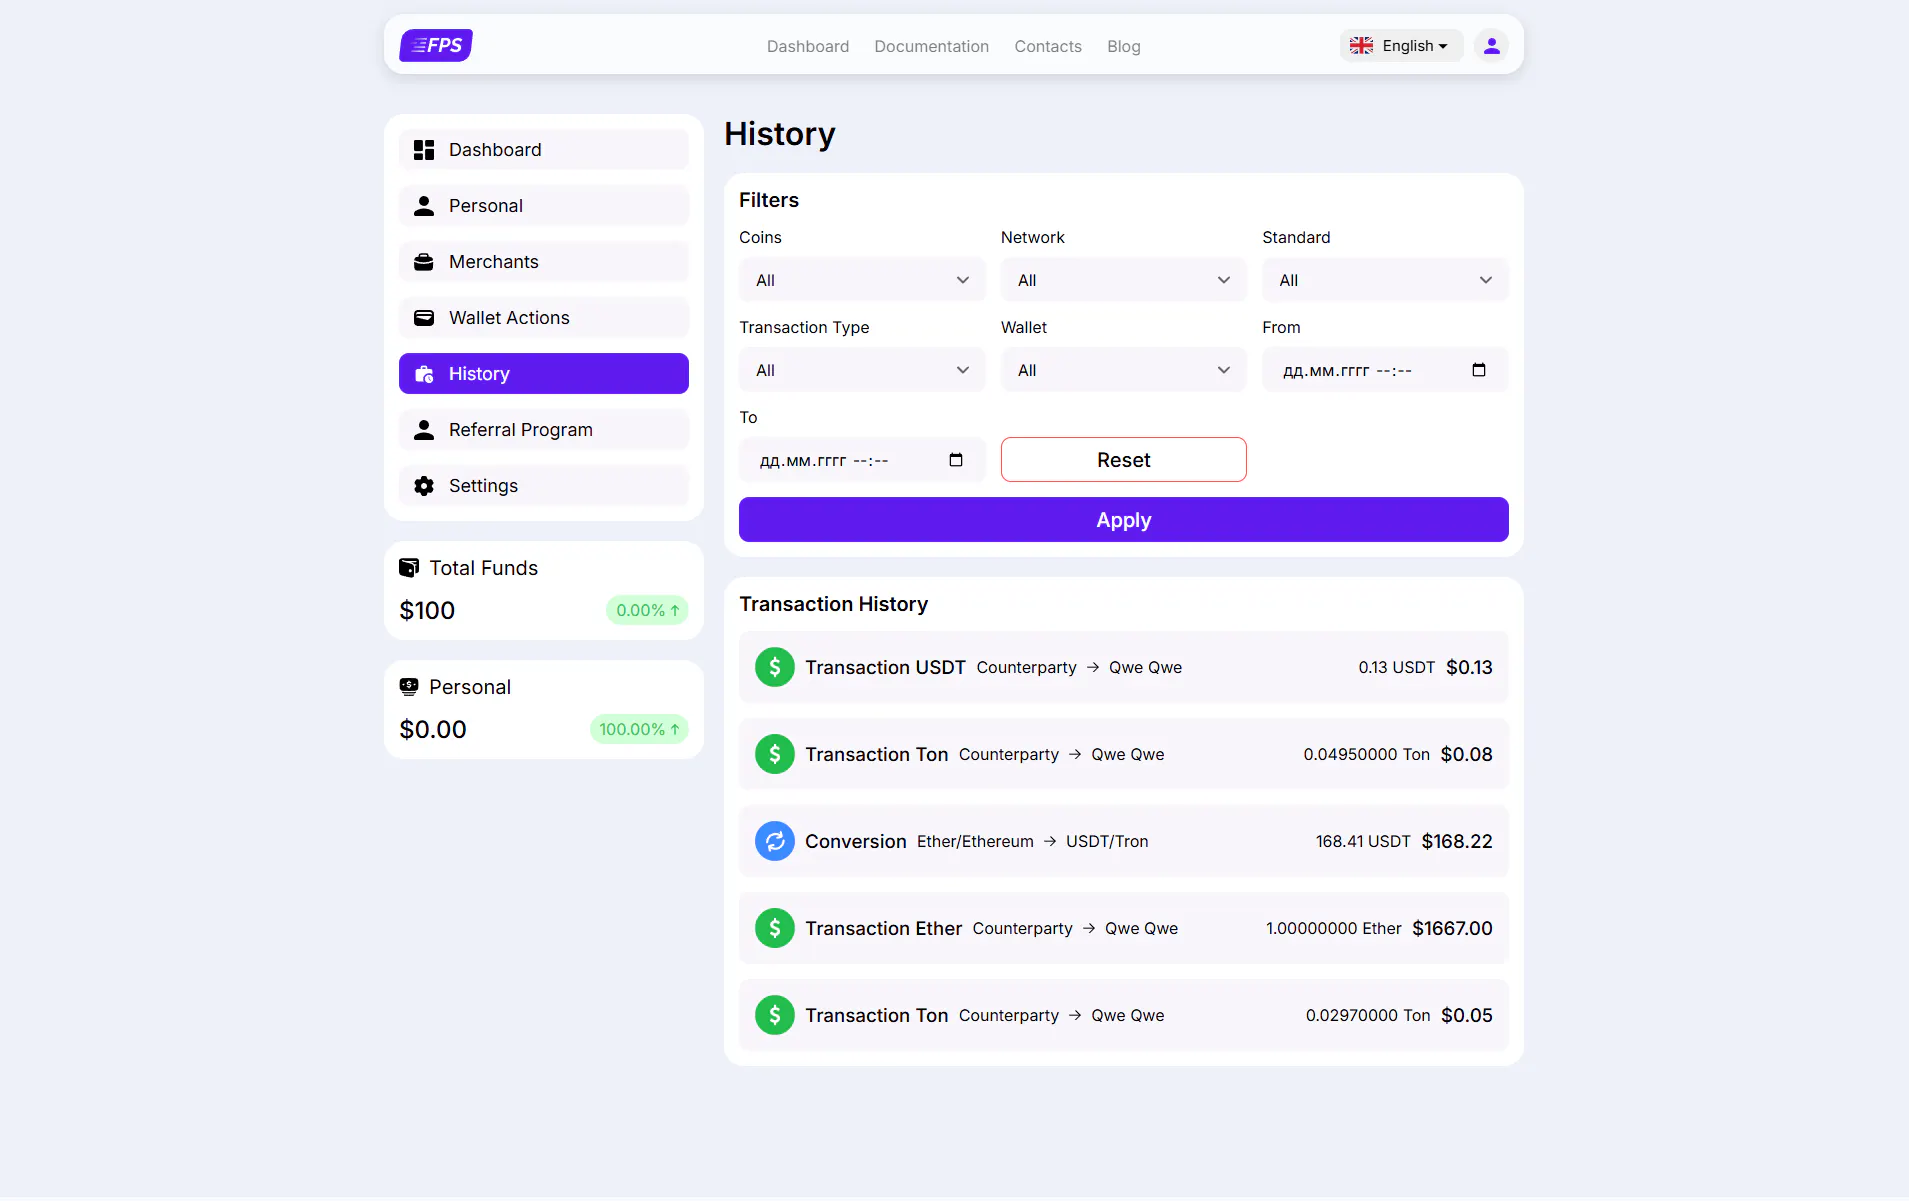Open calendar picker in To field
Image resolution: width=1909 pixels, height=1201 pixels.
[956, 460]
